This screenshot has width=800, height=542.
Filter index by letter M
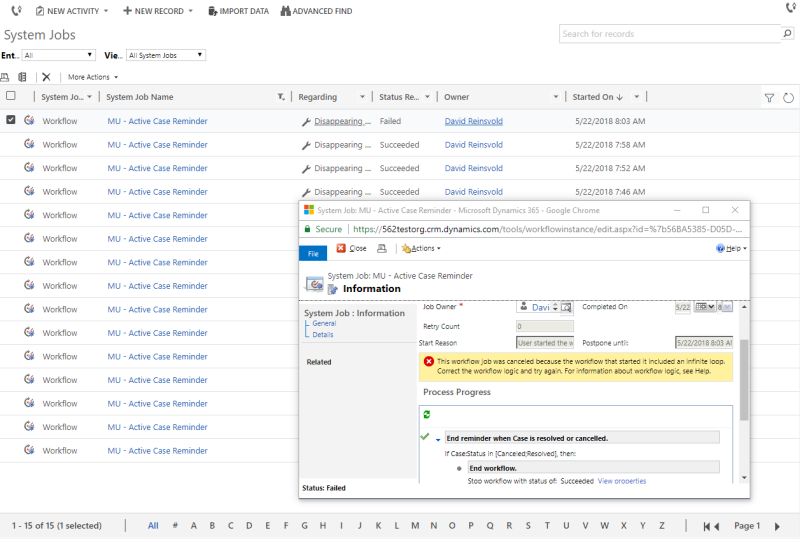click(x=415, y=526)
